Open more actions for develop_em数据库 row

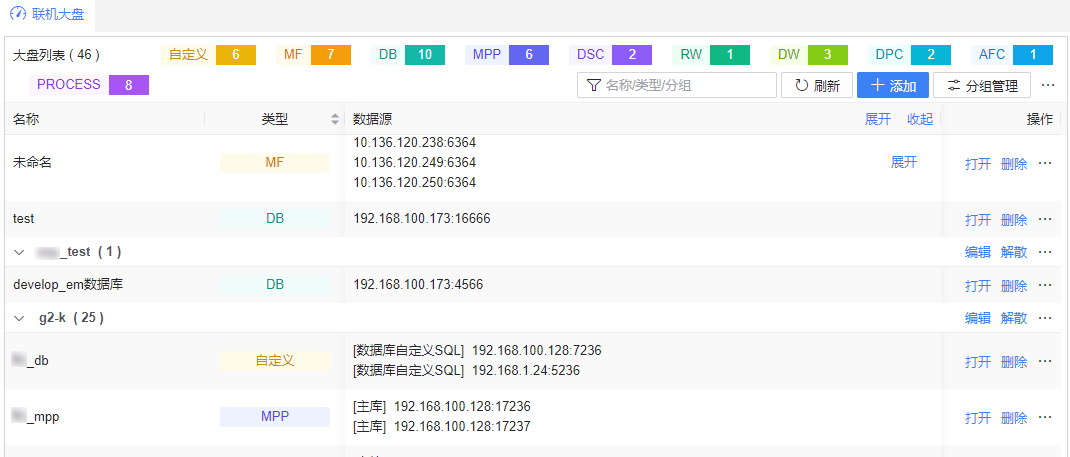point(1045,285)
